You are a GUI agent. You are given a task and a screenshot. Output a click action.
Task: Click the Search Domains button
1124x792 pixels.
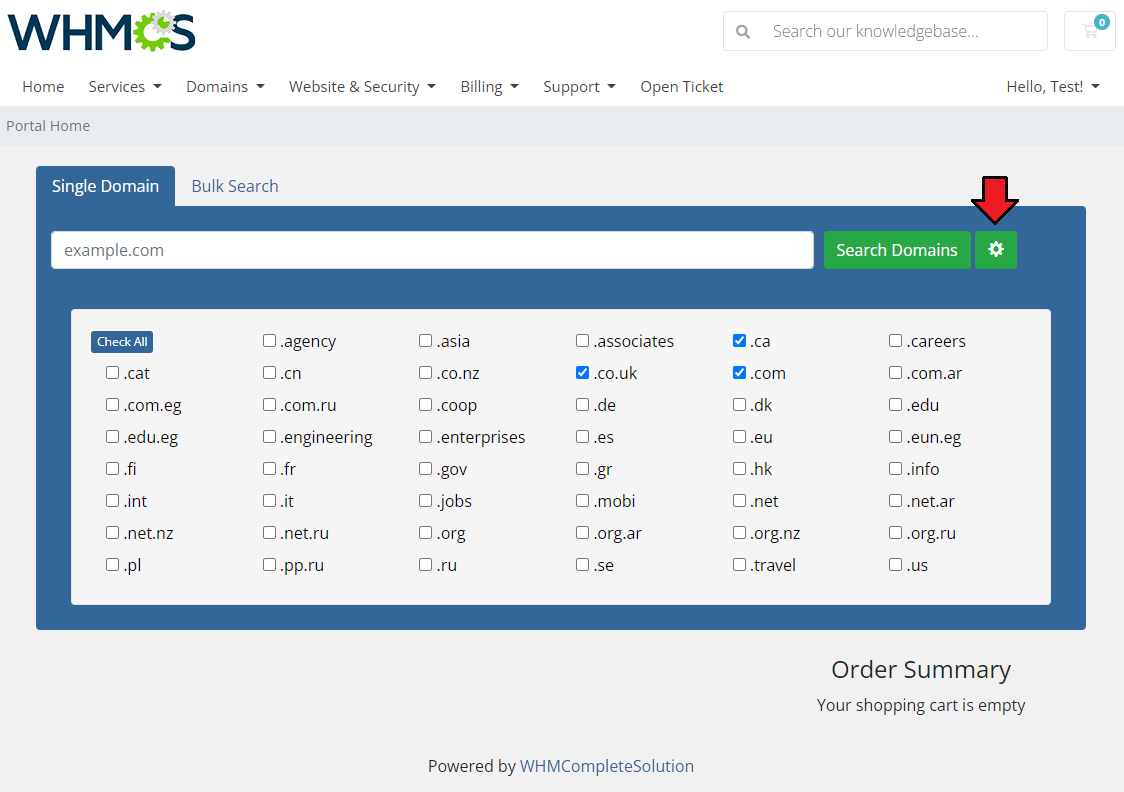897,249
